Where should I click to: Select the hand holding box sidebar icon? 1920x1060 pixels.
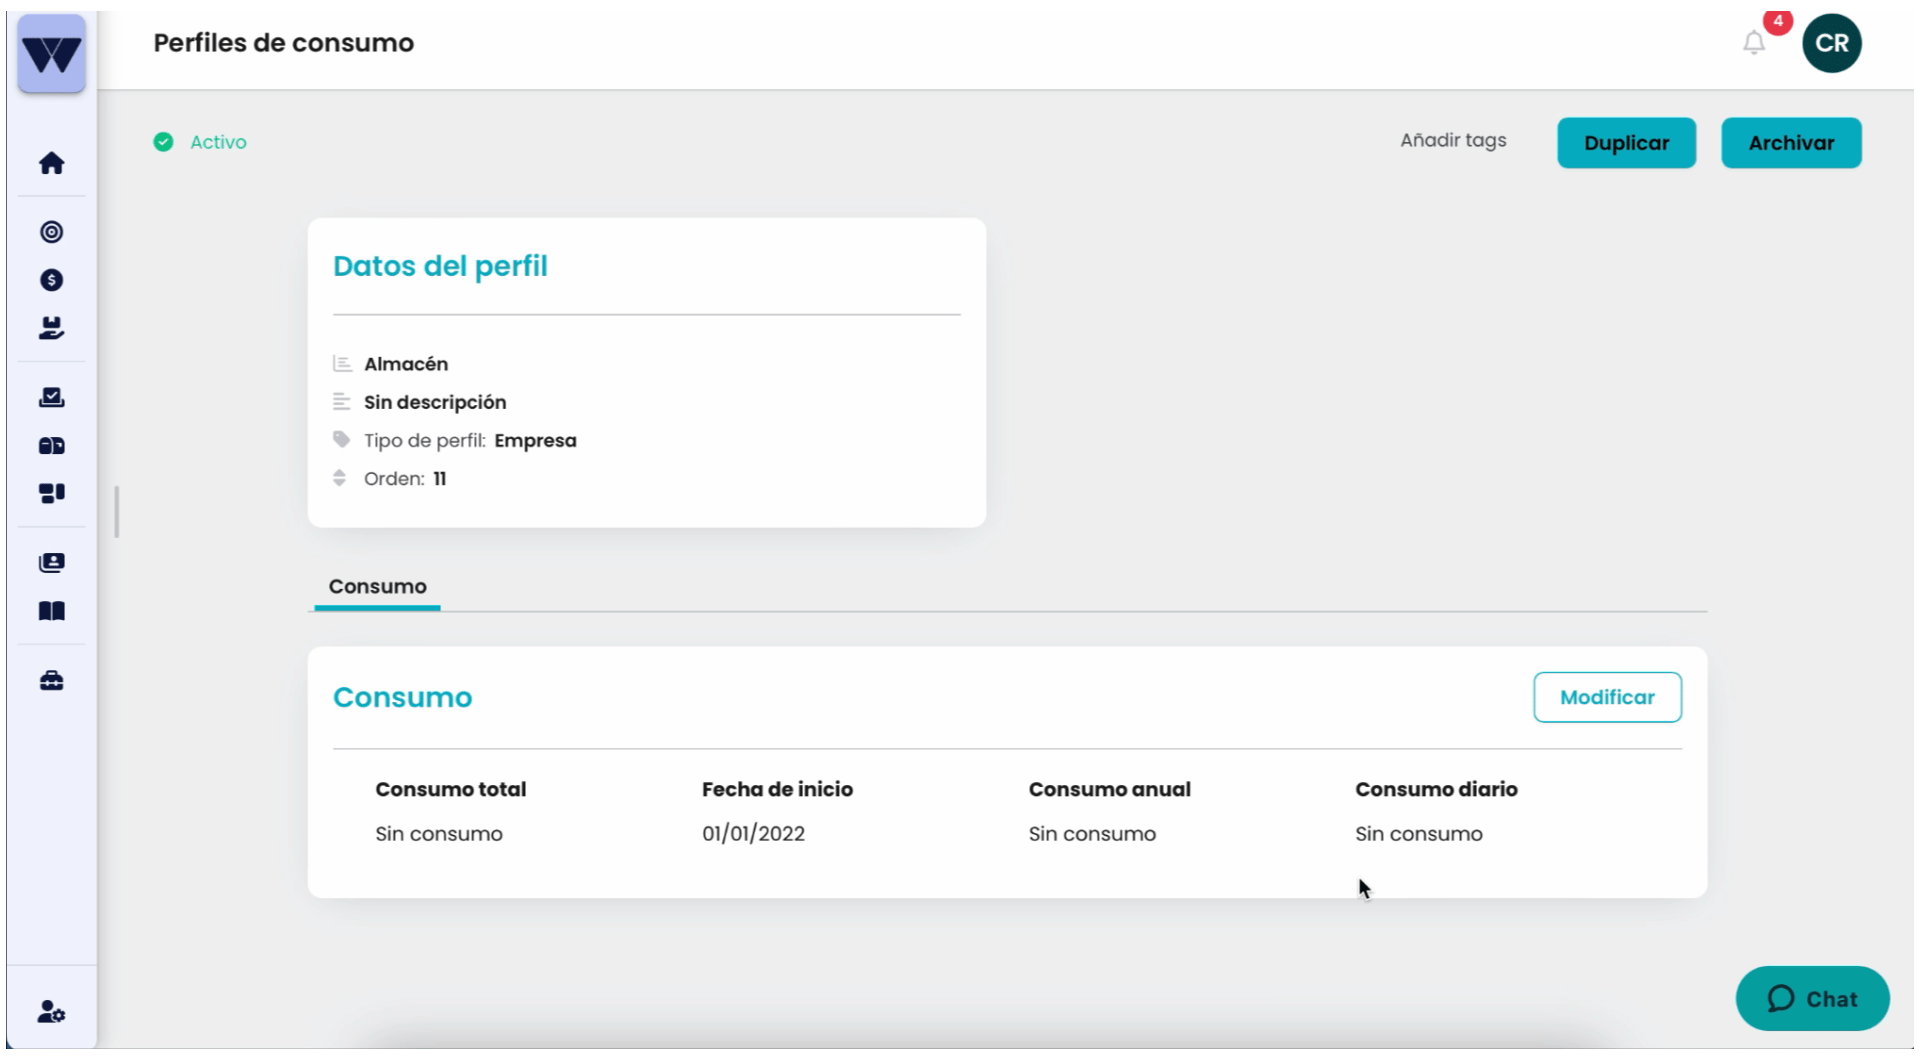52,328
